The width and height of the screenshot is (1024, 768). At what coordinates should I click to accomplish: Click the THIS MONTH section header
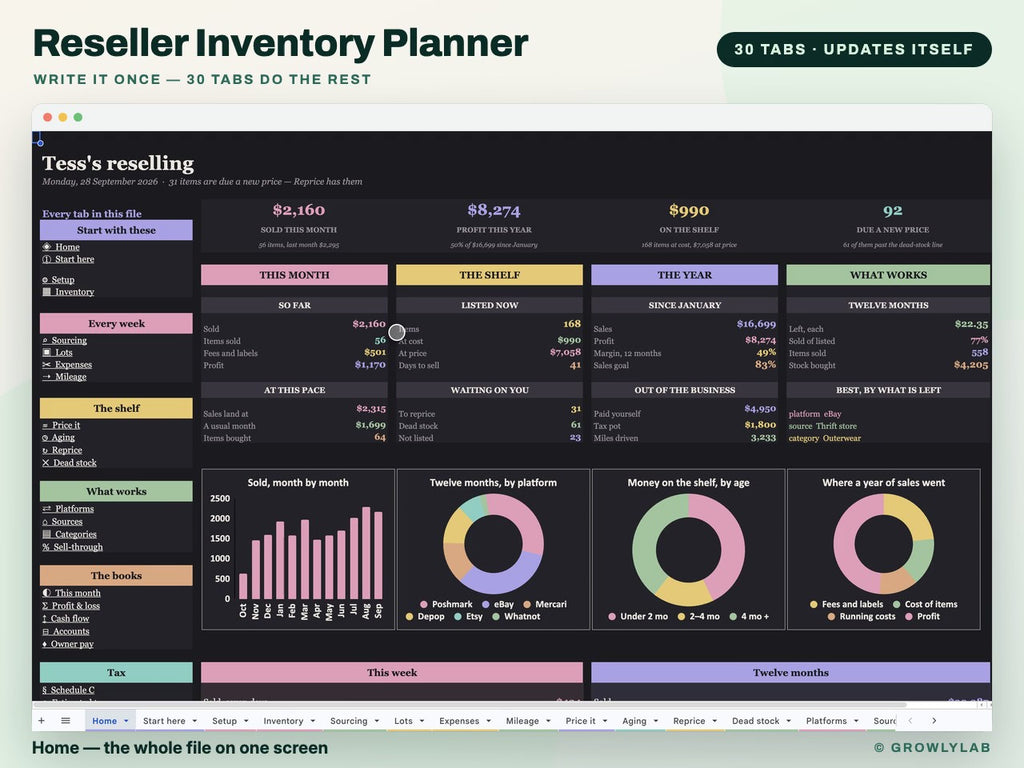(x=295, y=275)
